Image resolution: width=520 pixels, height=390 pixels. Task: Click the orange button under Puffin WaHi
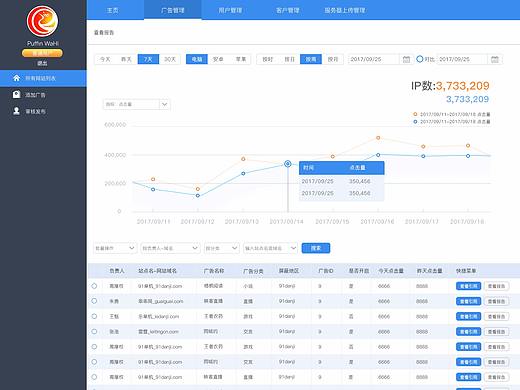pos(42,53)
